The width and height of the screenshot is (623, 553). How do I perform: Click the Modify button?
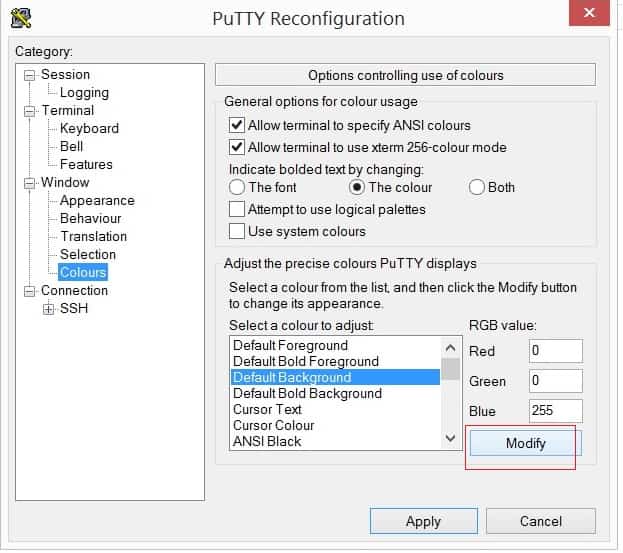(x=526, y=443)
